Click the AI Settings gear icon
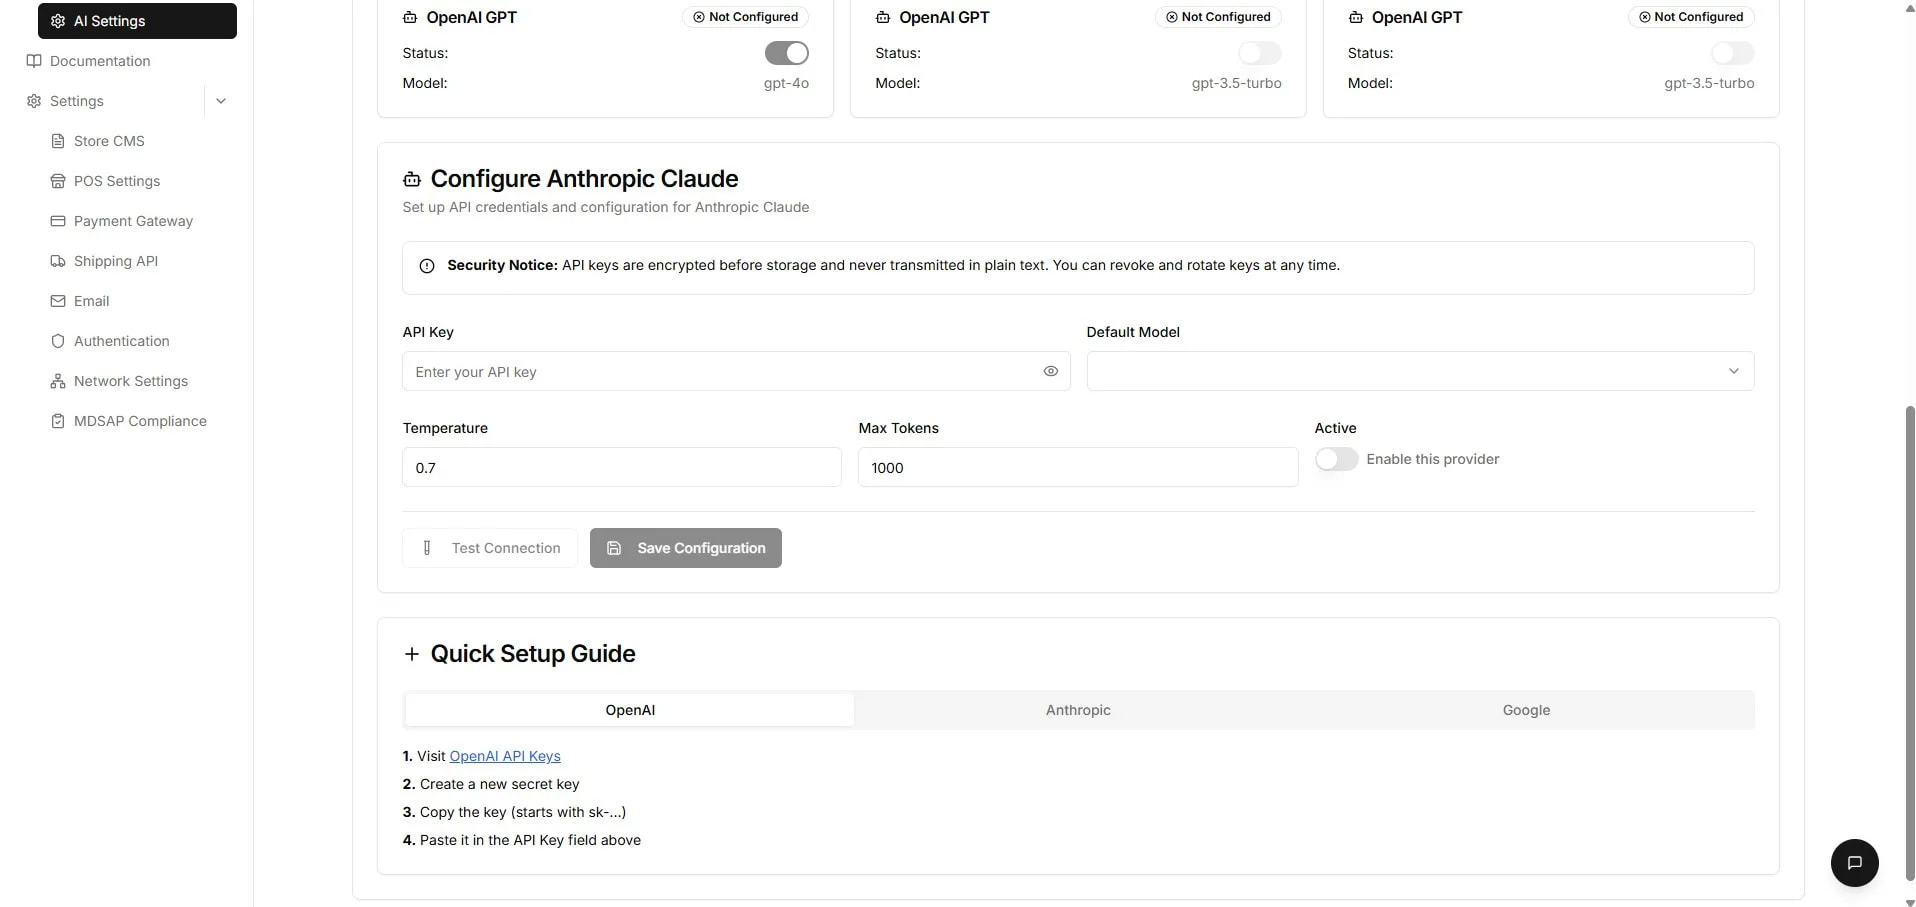This screenshot has height=907, width=1916. (58, 21)
